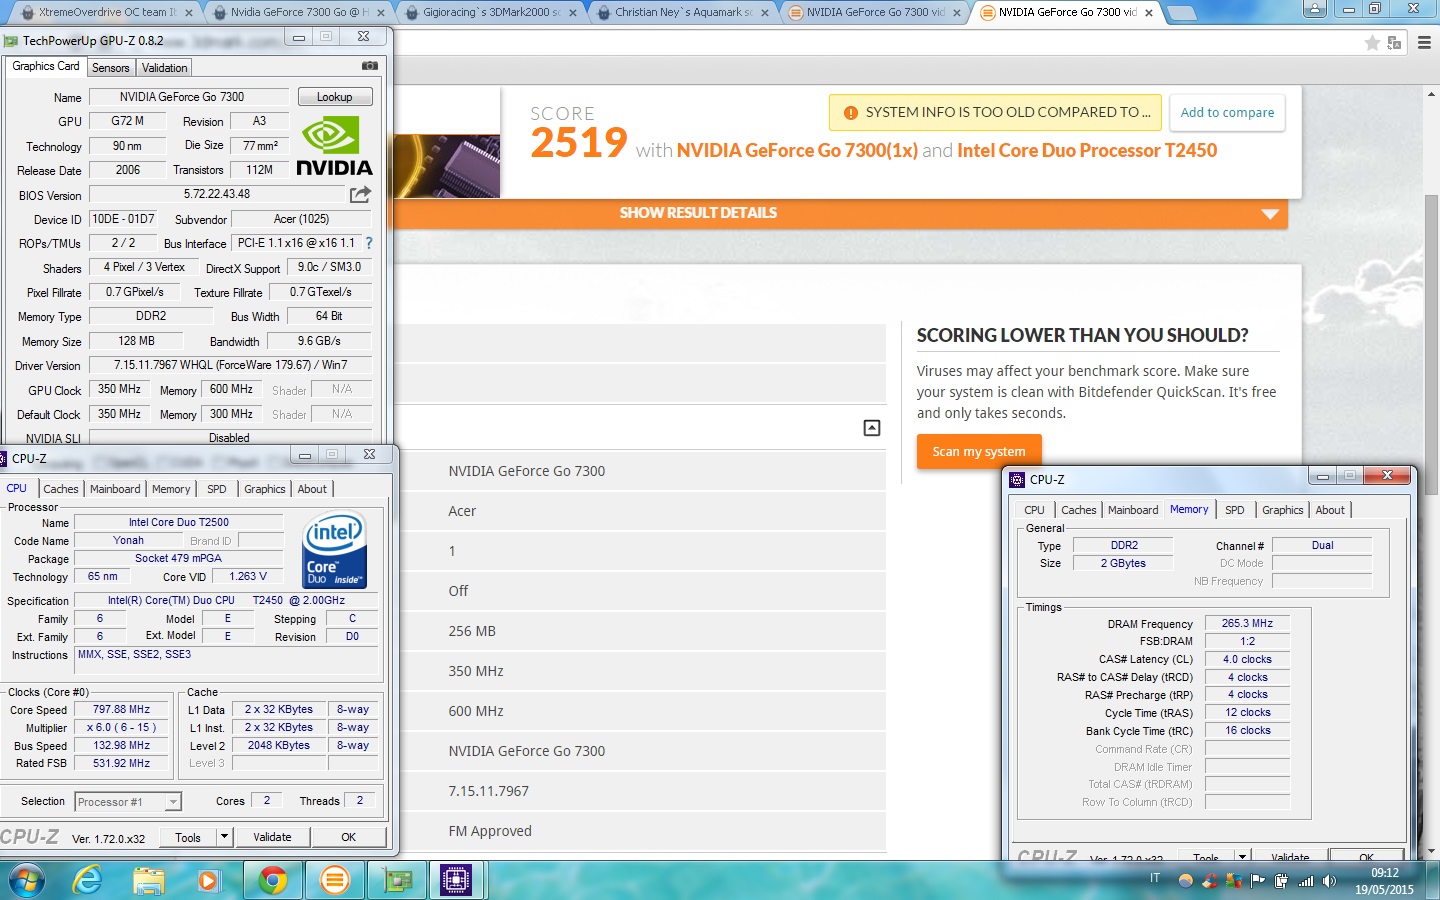
Task: Click the DRAM Frequency value 265.3 MHz
Action: [x=1247, y=623]
